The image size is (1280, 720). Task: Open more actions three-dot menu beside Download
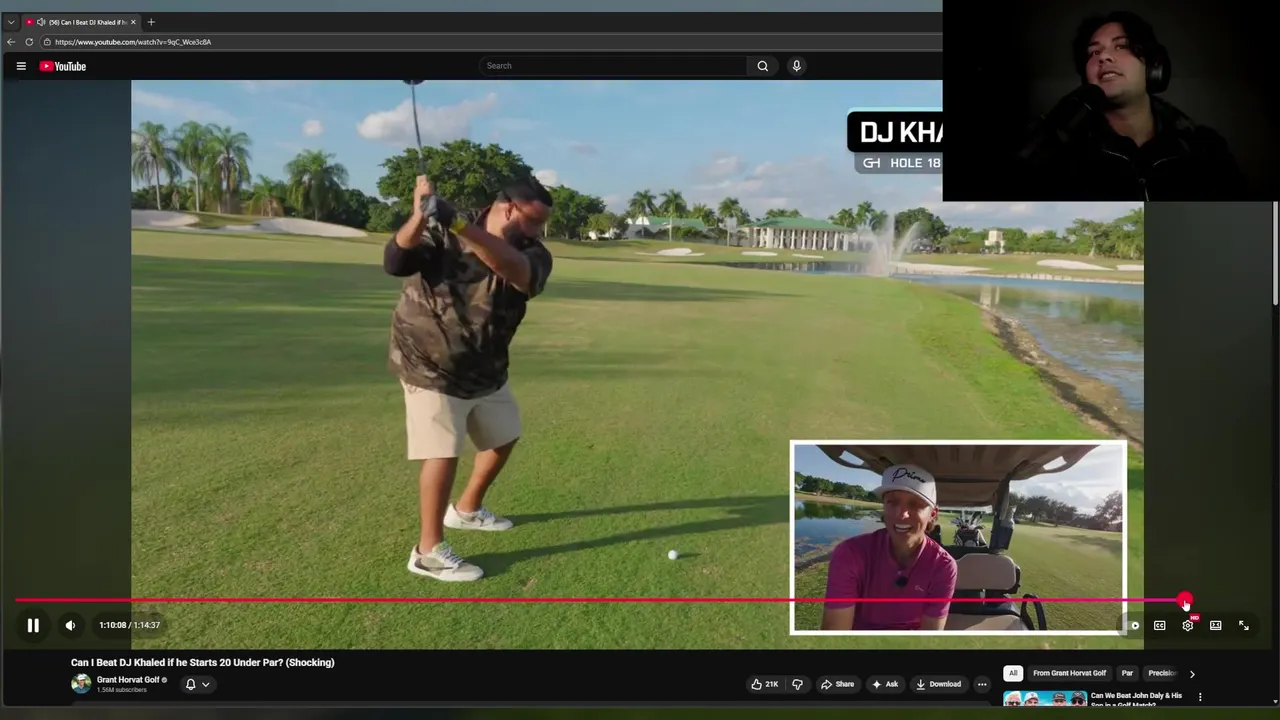(x=982, y=684)
